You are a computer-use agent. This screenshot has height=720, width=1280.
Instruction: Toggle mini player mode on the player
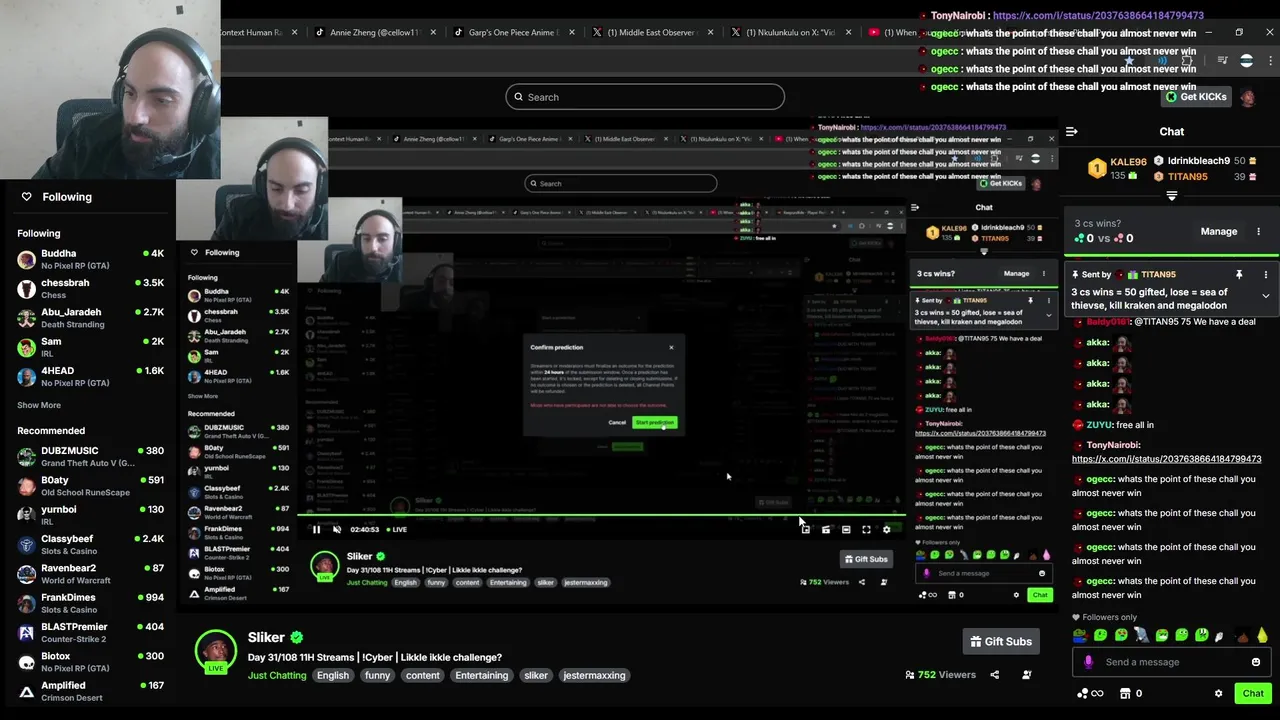coord(825,529)
